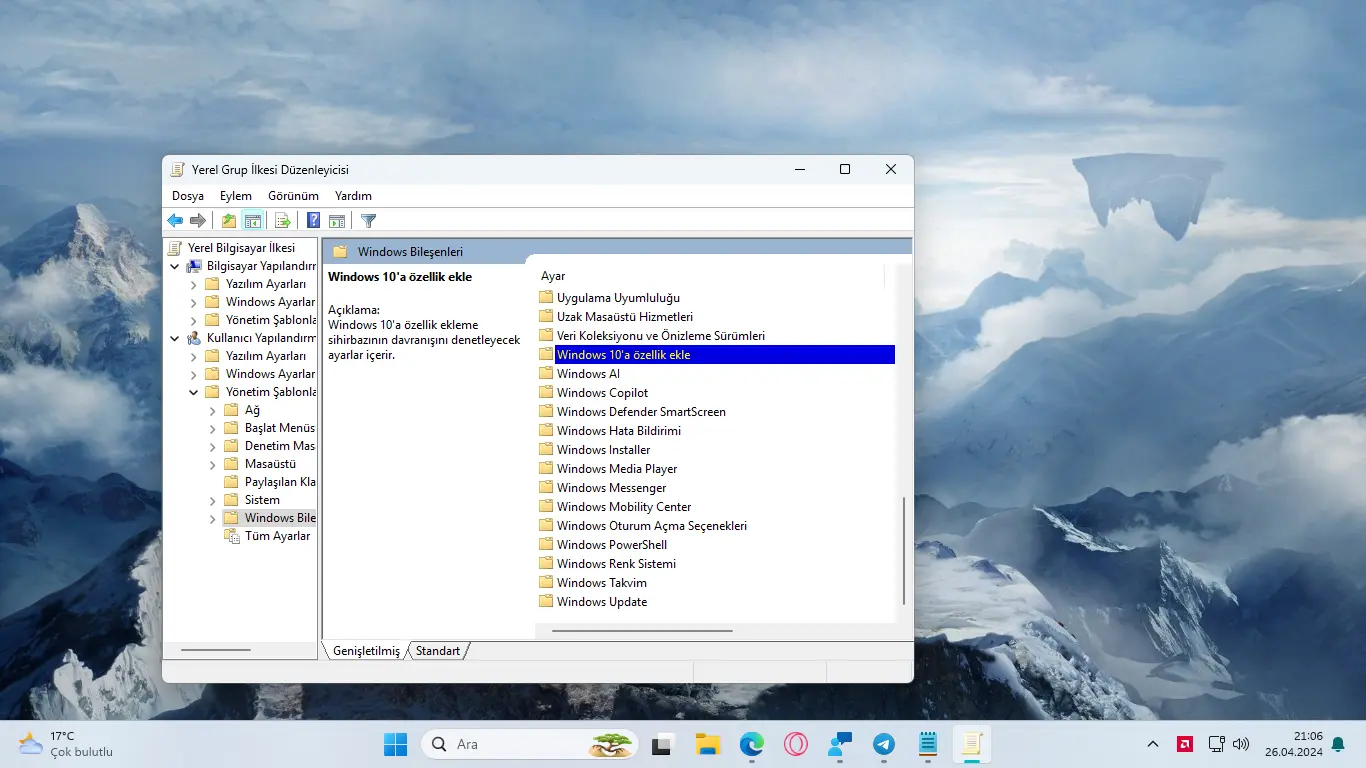Image resolution: width=1366 pixels, height=768 pixels.
Task: Select Windows Mobility Center in the list
Action: pos(624,507)
